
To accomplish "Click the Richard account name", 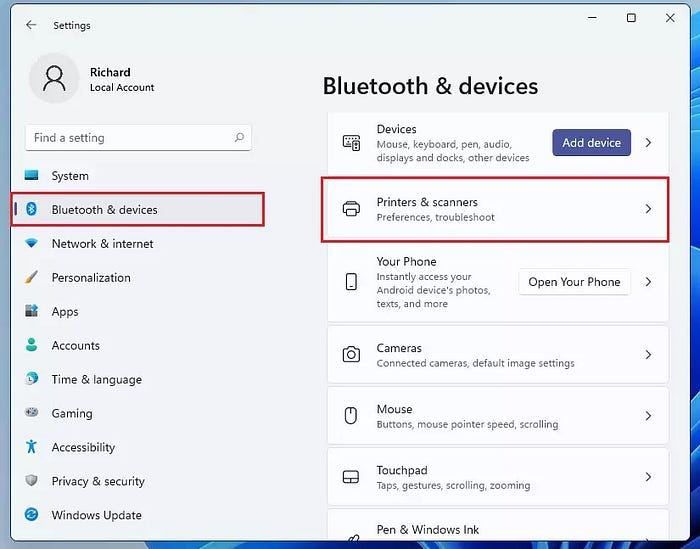I will tap(110, 72).
